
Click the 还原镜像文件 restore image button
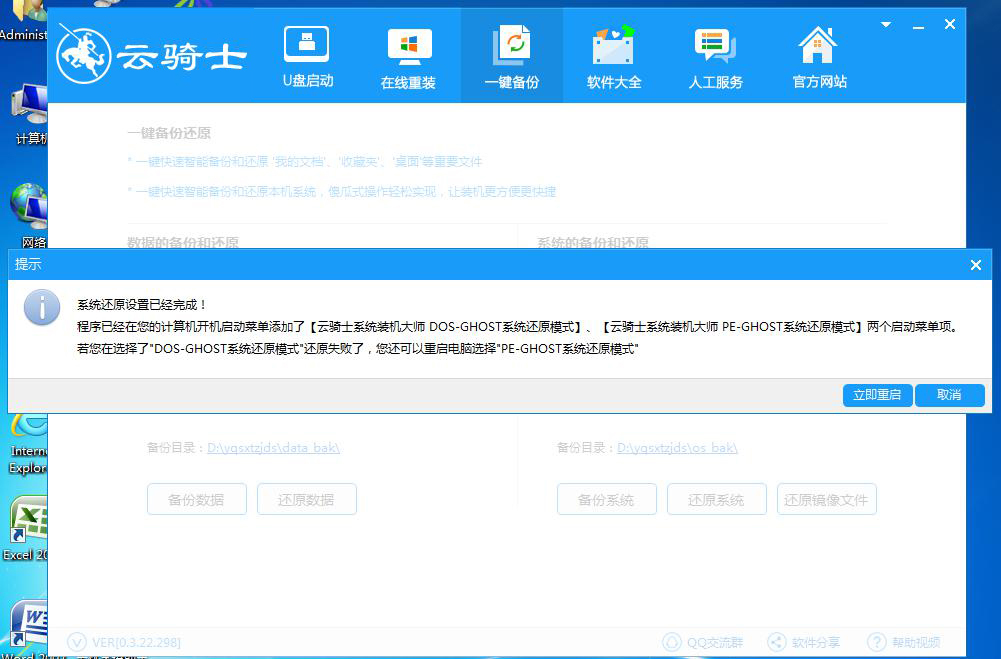826,499
